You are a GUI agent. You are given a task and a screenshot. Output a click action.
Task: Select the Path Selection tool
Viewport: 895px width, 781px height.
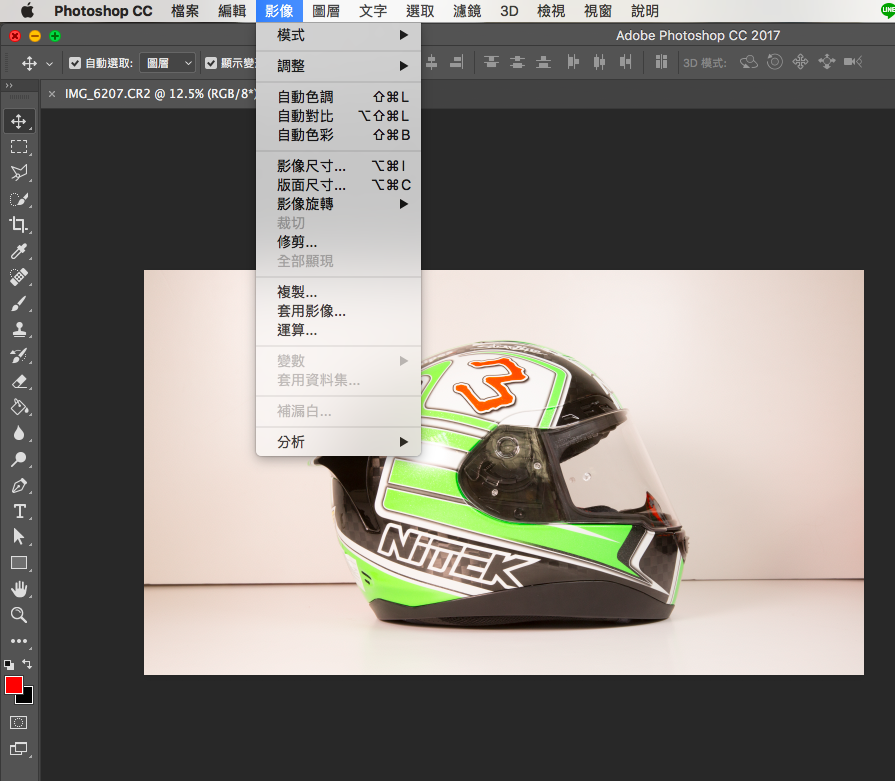coord(19,537)
